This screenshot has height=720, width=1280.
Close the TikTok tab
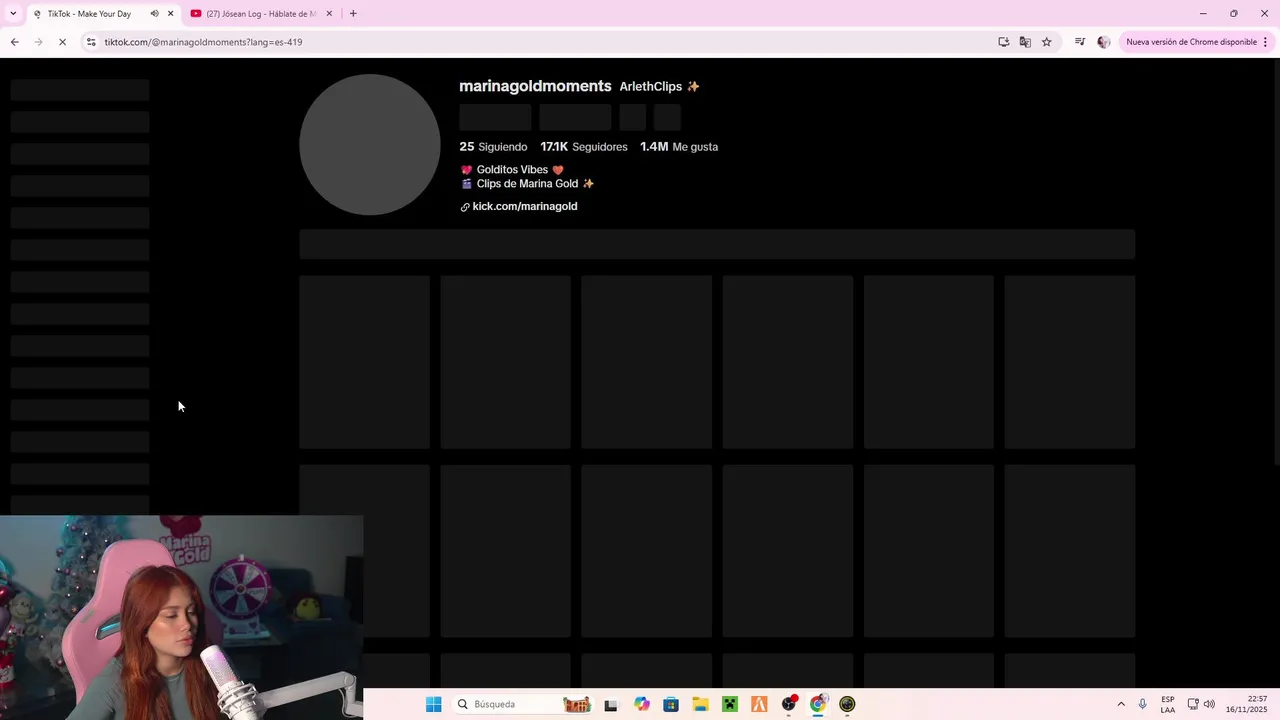pyautogui.click(x=170, y=14)
